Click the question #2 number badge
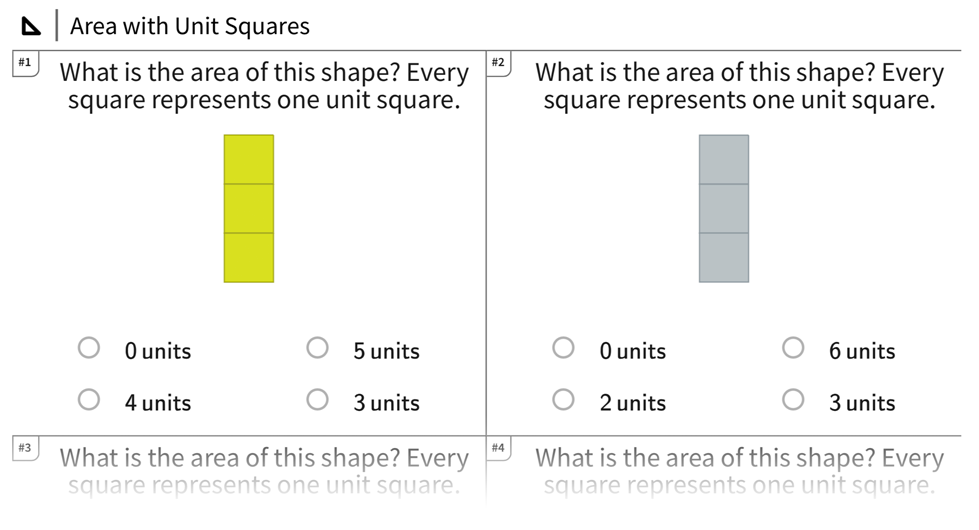The image size is (979, 530). [499, 63]
